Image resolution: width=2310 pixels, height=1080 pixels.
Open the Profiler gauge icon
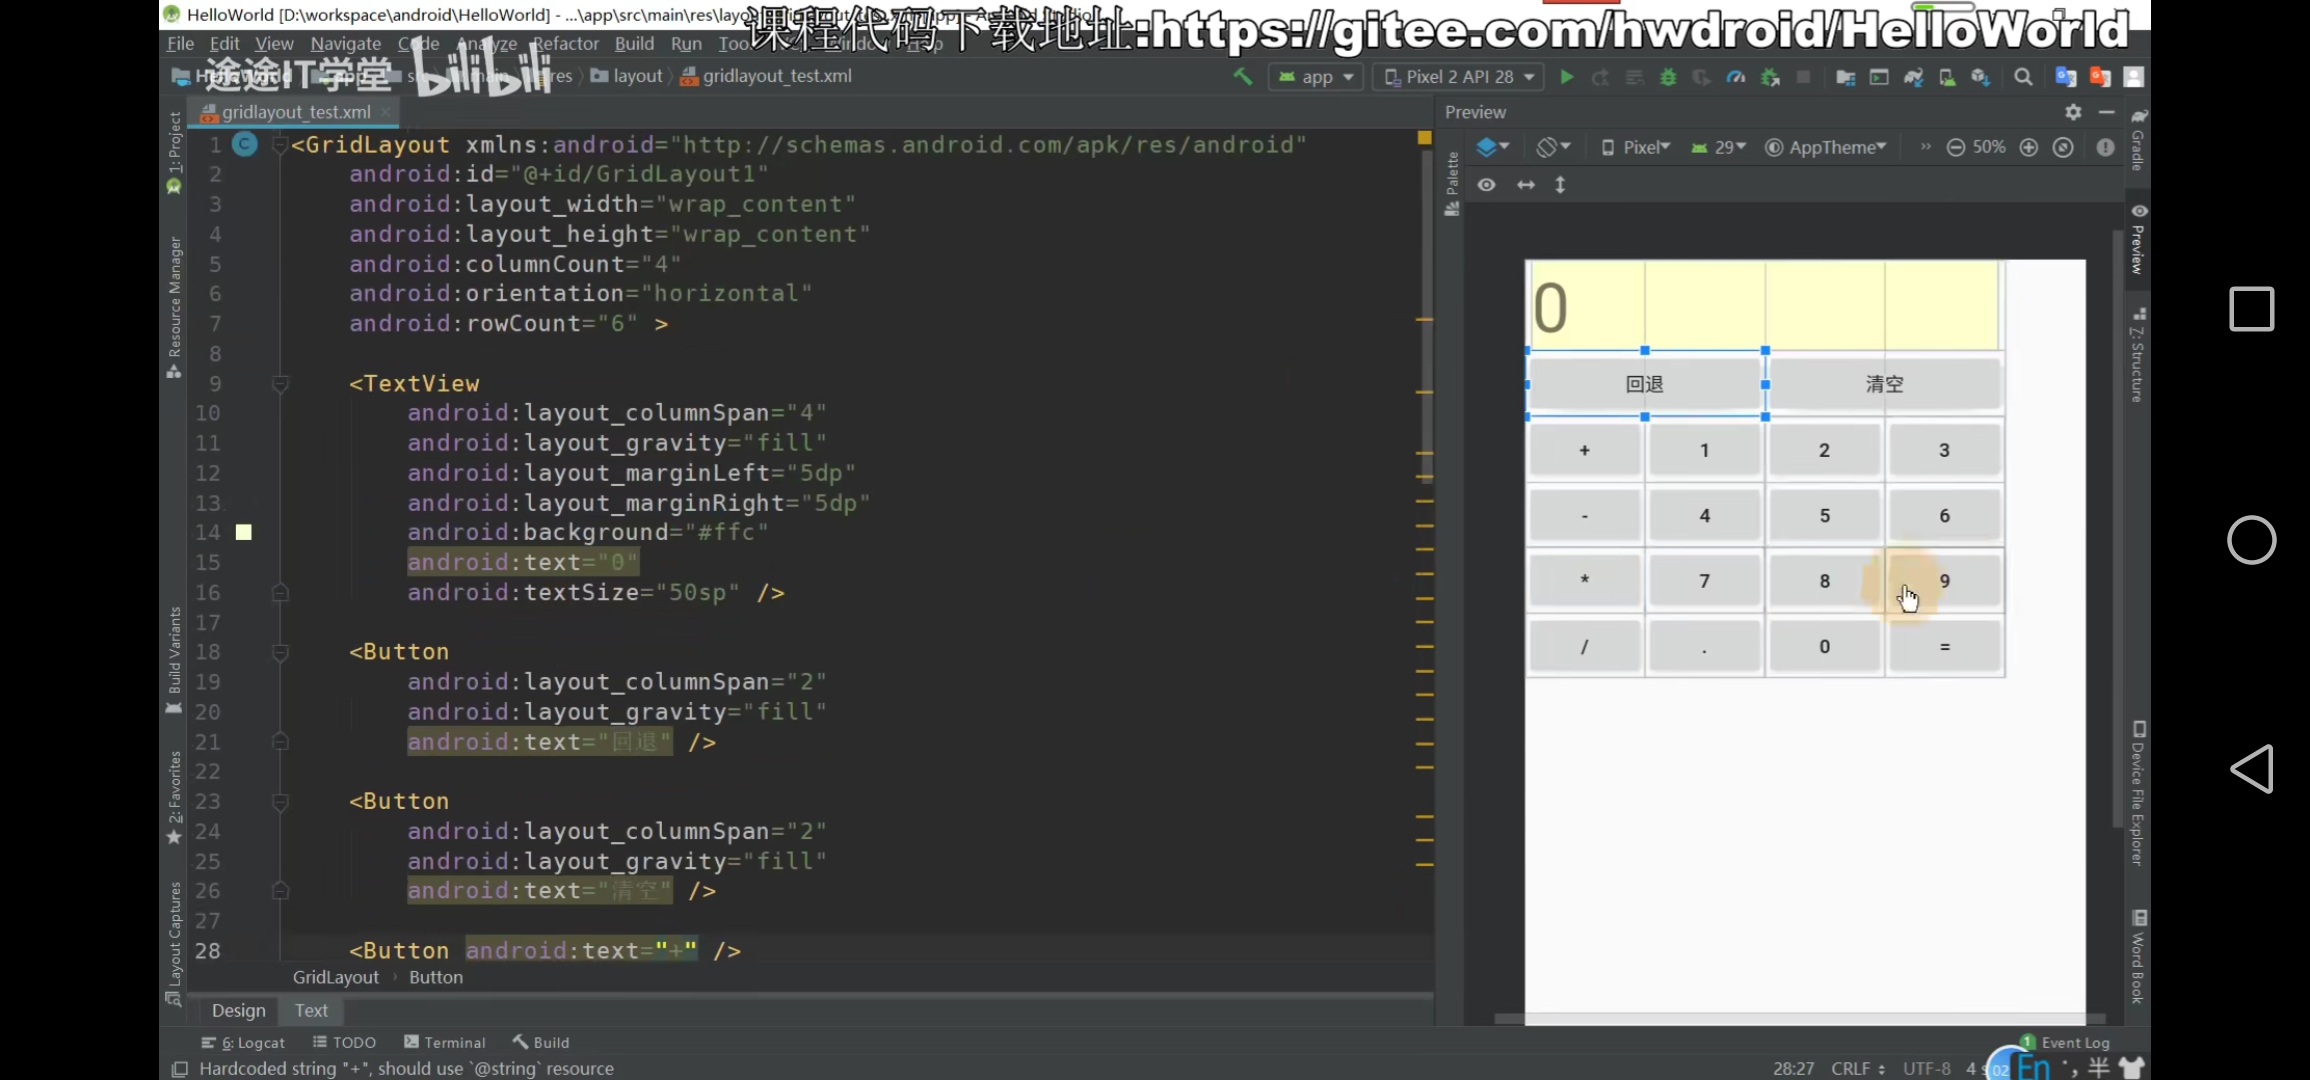(1736, 77)
